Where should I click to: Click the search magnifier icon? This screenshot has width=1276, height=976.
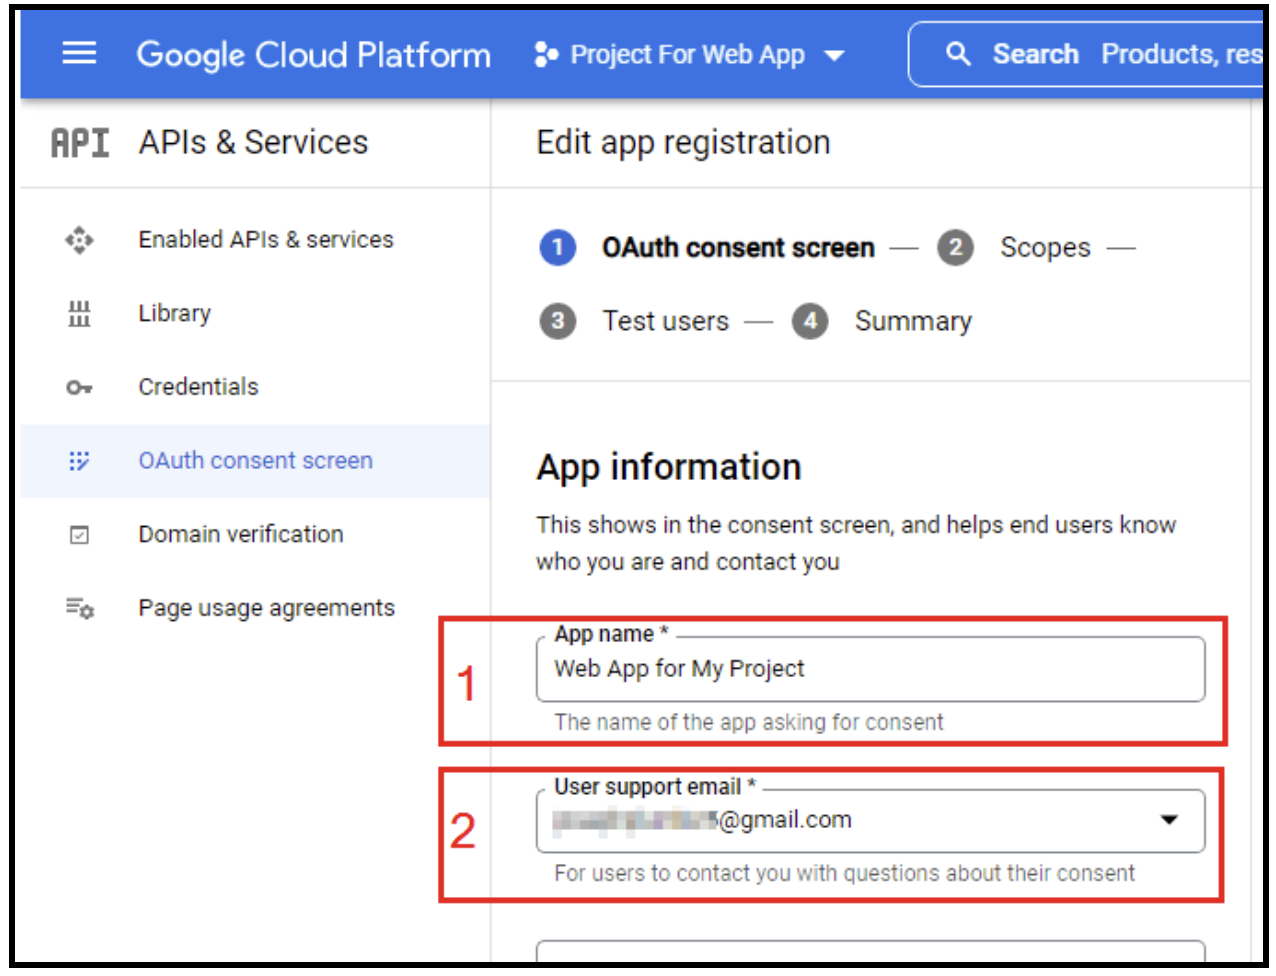pos(957,54)
